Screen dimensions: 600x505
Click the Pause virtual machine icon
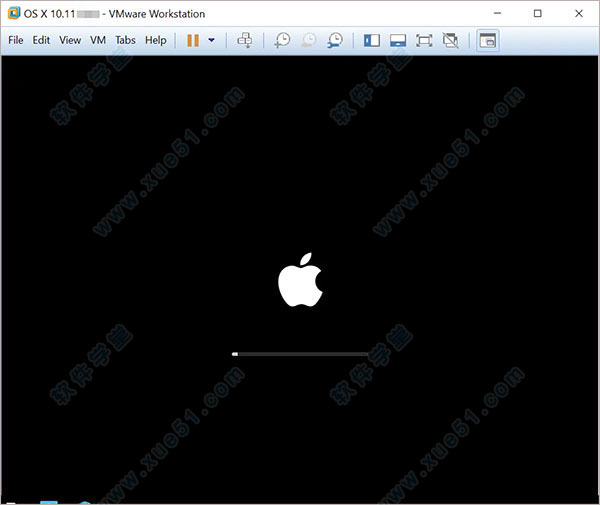point(193,40)
